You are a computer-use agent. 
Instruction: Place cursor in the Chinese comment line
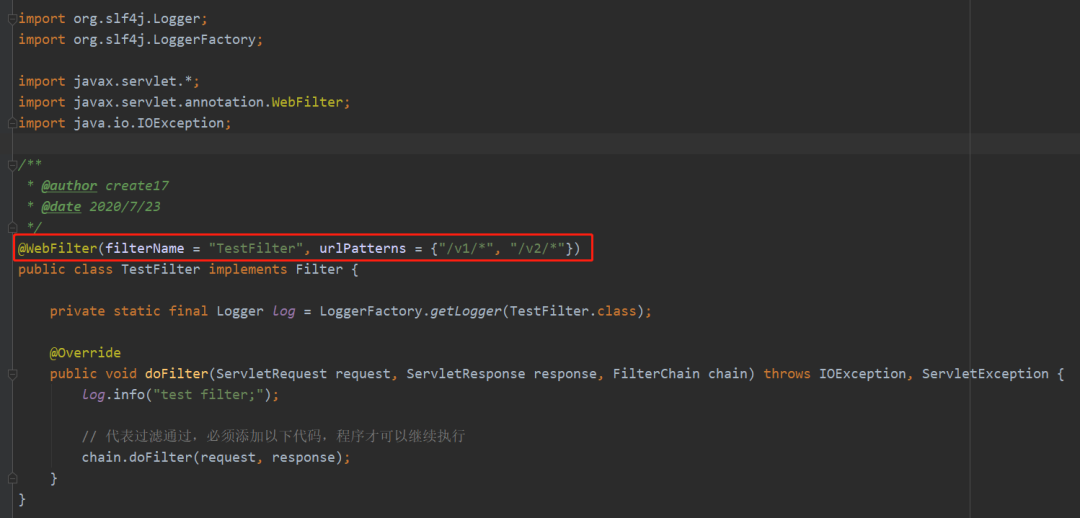click(272, 437)
